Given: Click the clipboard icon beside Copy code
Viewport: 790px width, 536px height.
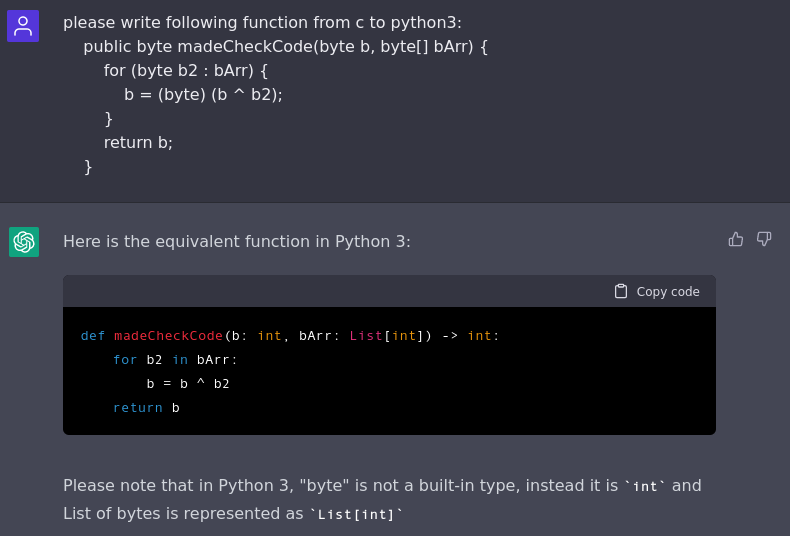Looking at the screenshot, I should 621,291.
